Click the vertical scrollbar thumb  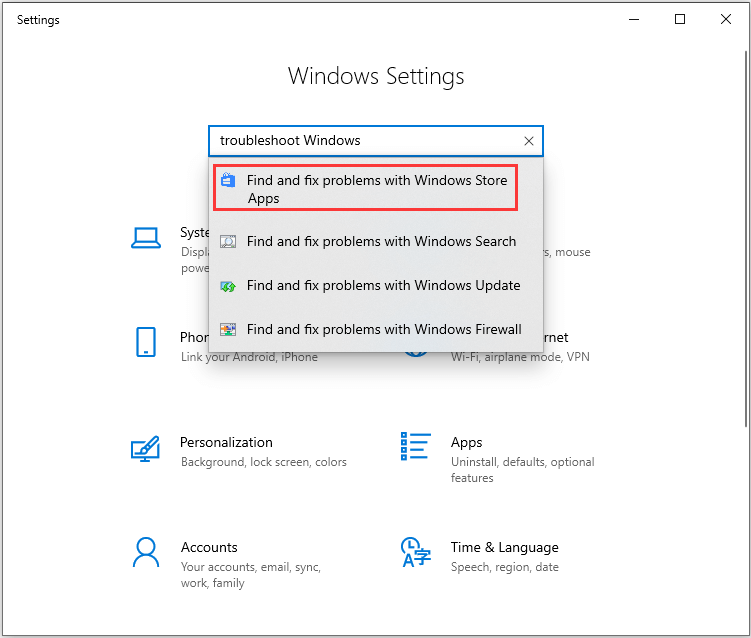coord(746,239)
